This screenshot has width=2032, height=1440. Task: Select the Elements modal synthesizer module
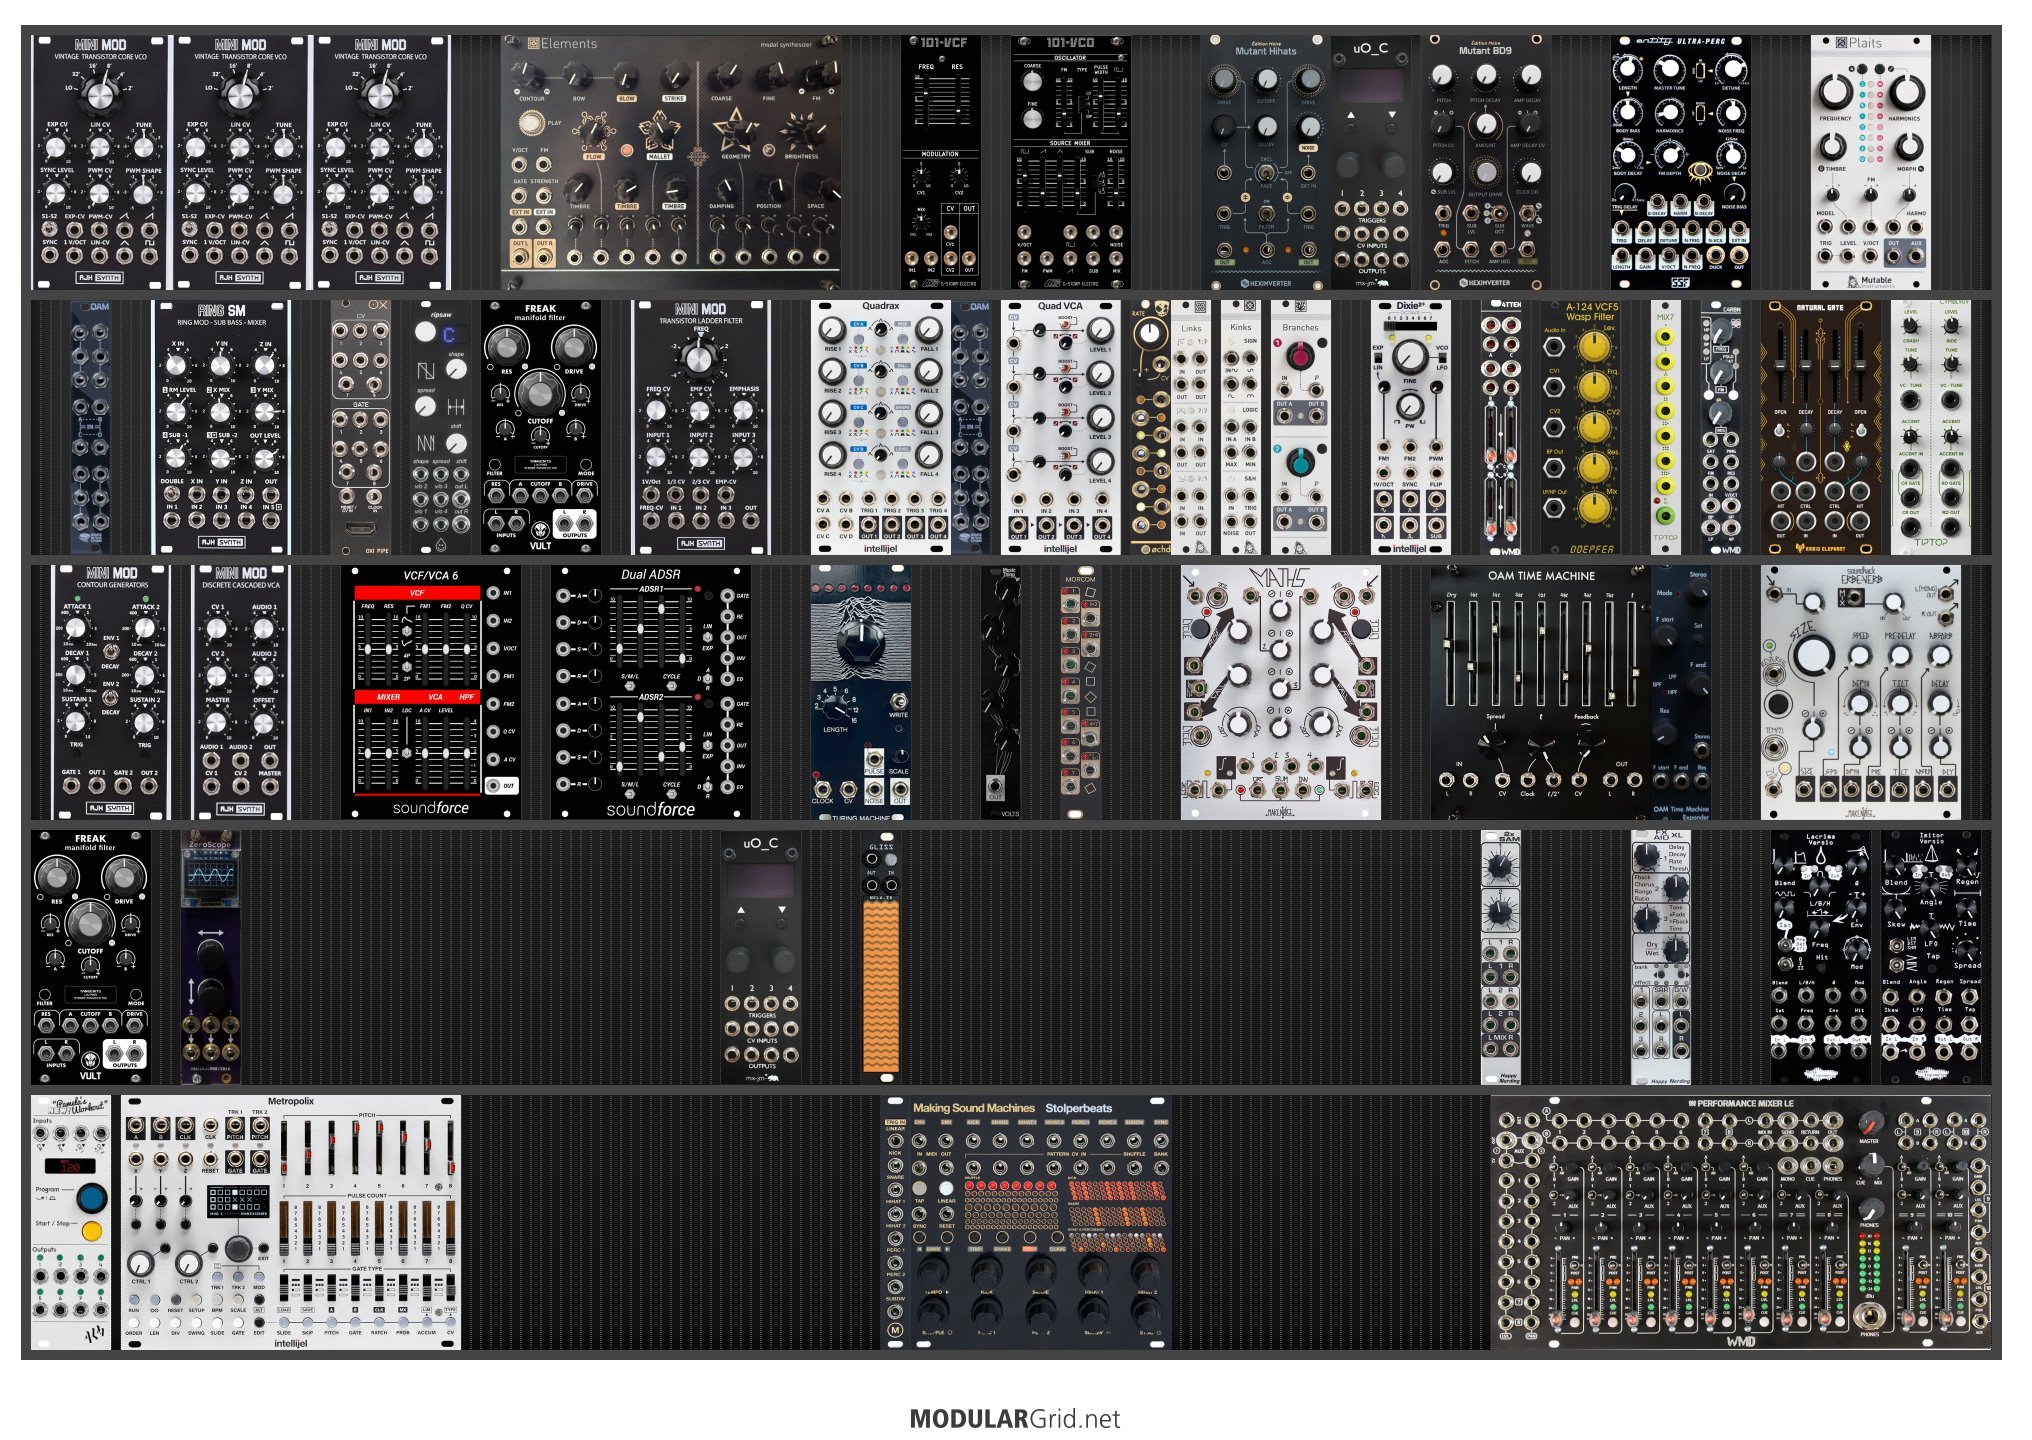(670, 162)
